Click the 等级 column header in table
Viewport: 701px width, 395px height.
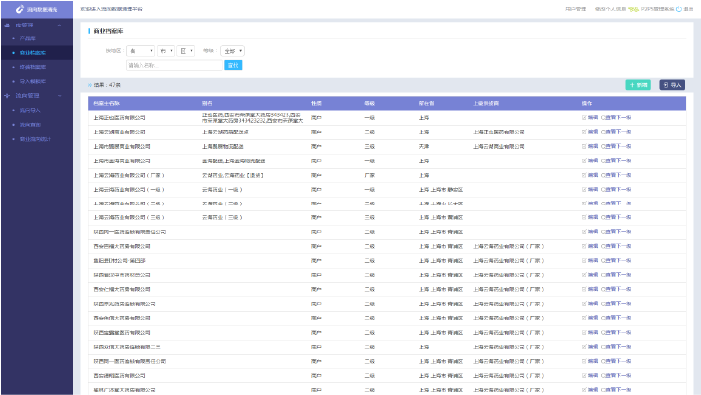click(369, 103)
